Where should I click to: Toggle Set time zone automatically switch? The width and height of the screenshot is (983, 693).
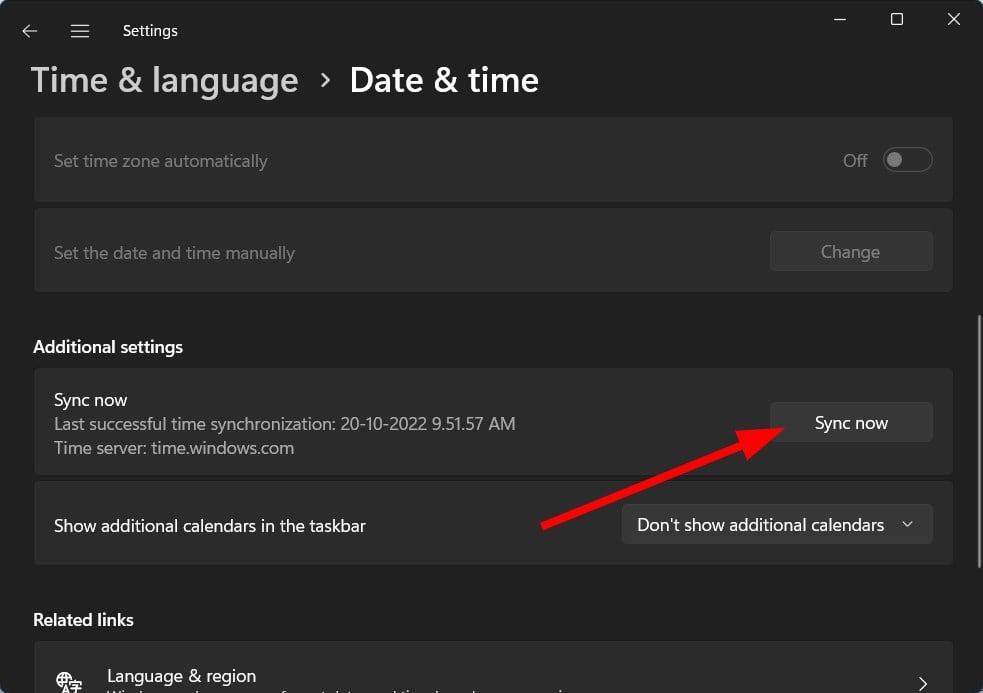pyautogui.click(x=907, y=160)
